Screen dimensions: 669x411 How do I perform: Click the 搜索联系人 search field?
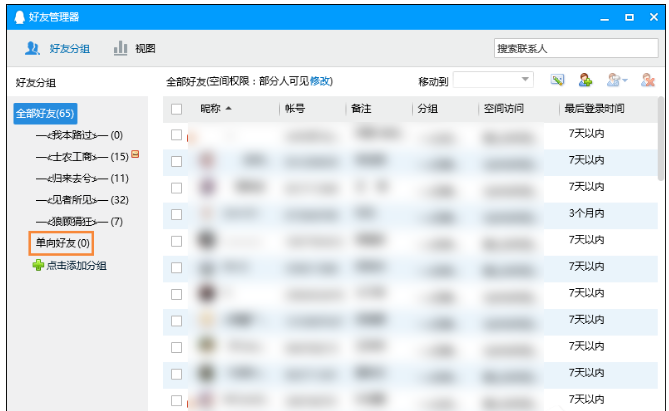(574, 48)
